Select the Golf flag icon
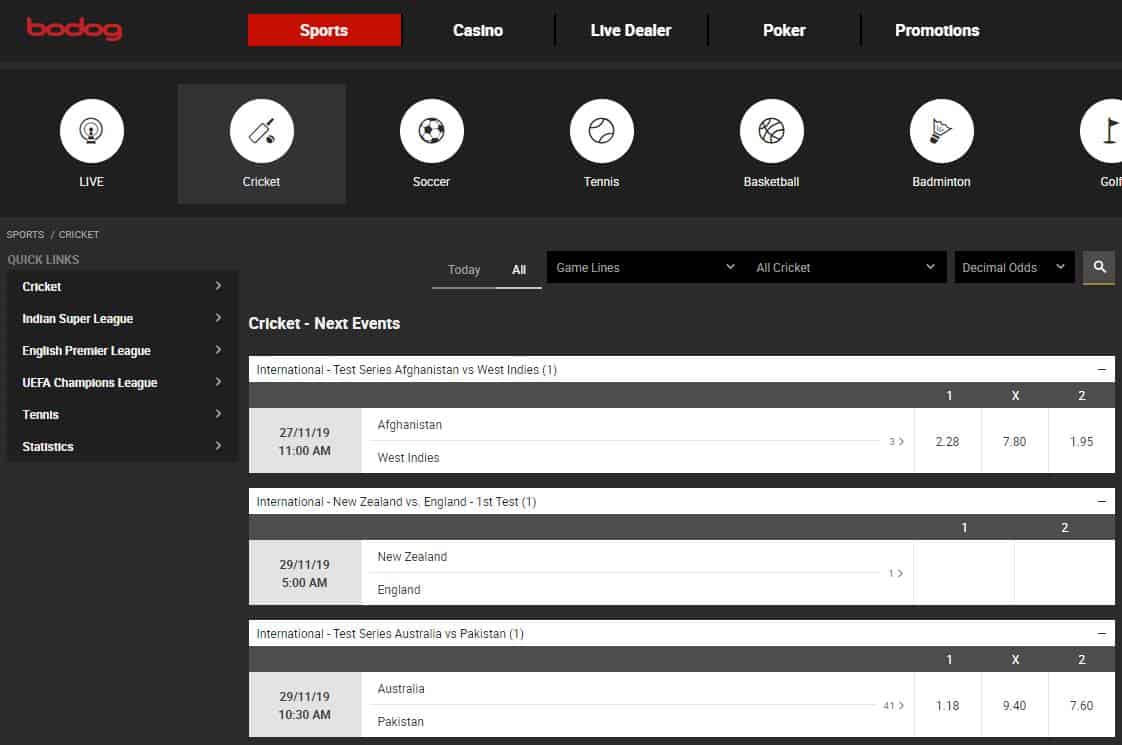Image resolution: width=1122 pixels, height=745 pixels. point(1103,131)
